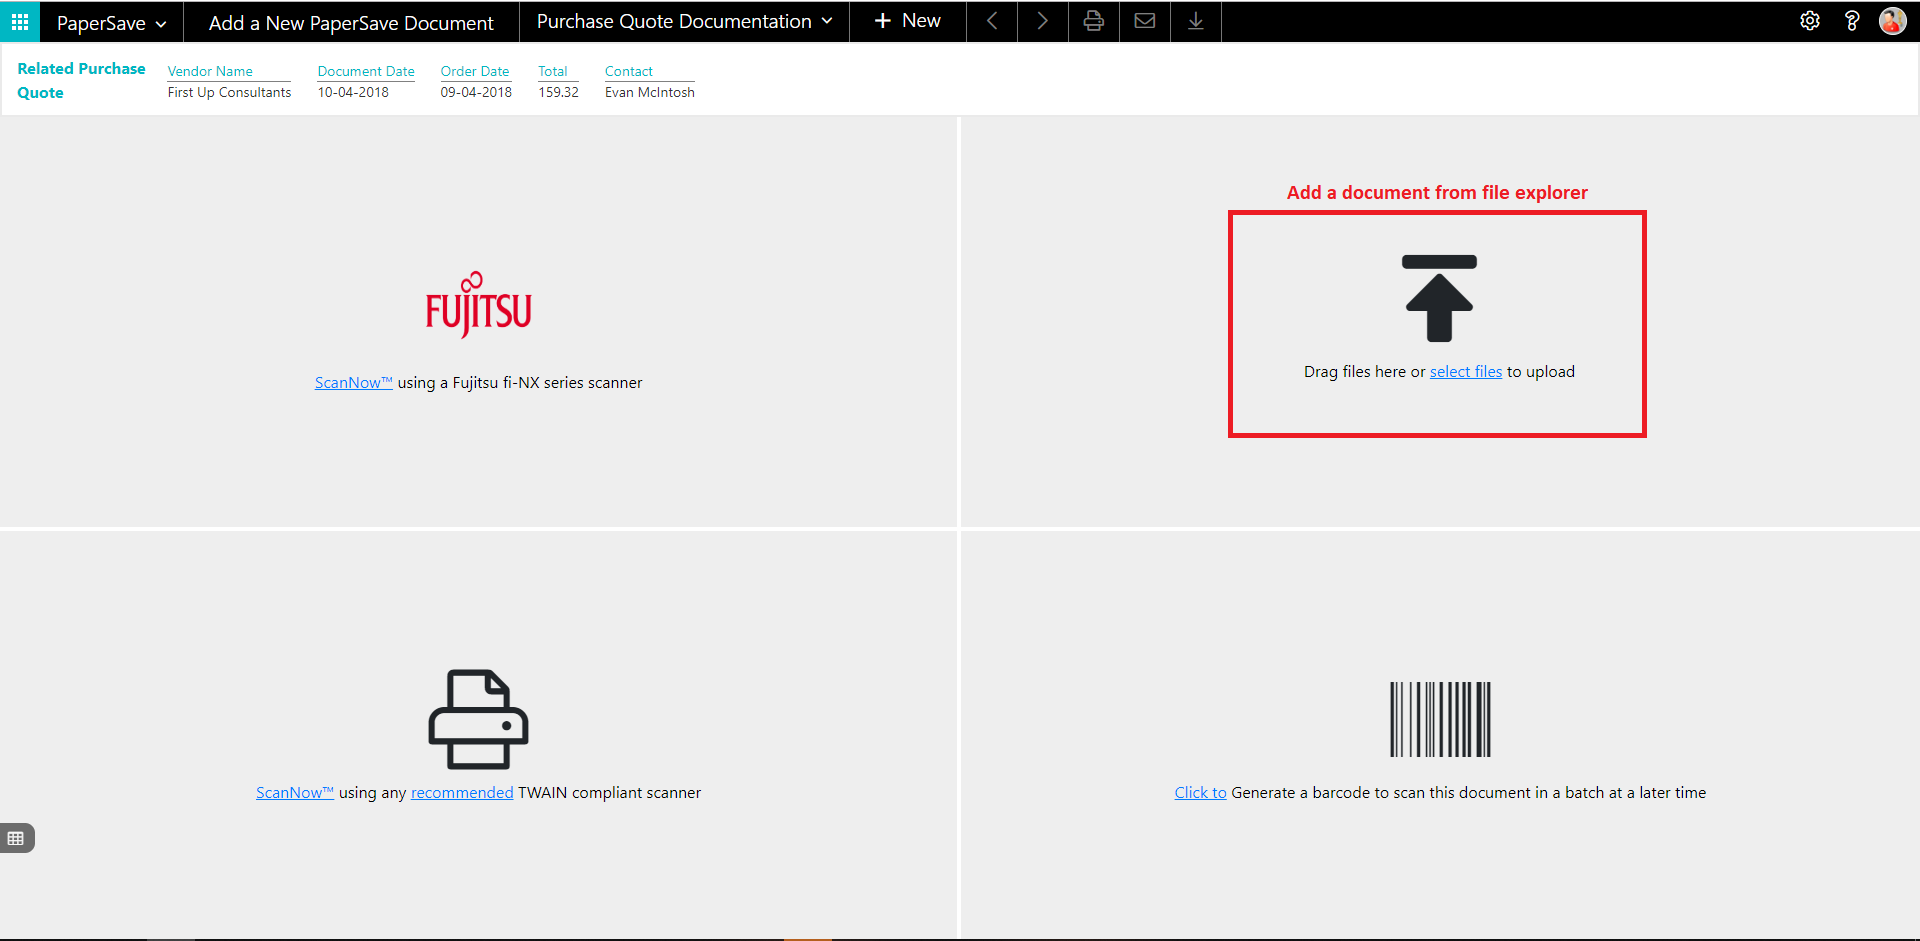Click the barcode image
This screenshot has height=941, width=1920.
[1440, 719]
